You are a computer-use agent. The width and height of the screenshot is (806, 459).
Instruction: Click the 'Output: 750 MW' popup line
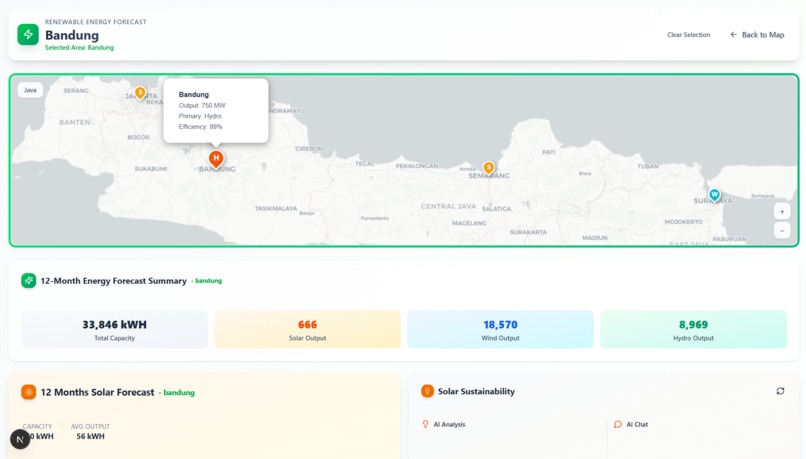[x=202, y=105]
